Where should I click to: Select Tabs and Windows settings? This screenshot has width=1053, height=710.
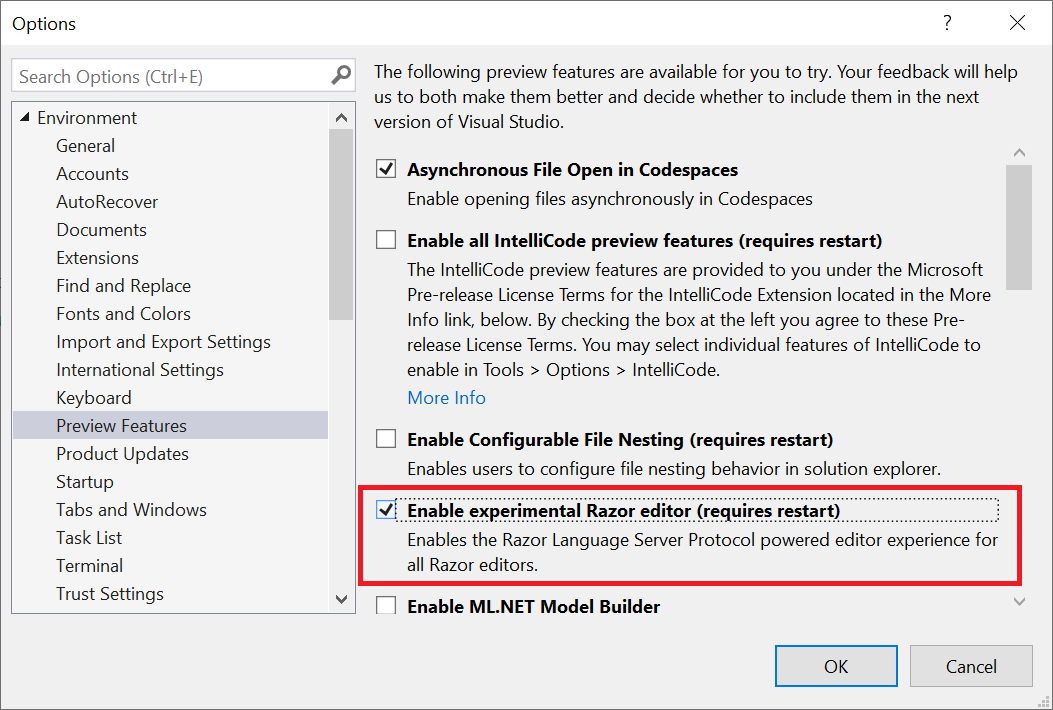coord(131,509)
